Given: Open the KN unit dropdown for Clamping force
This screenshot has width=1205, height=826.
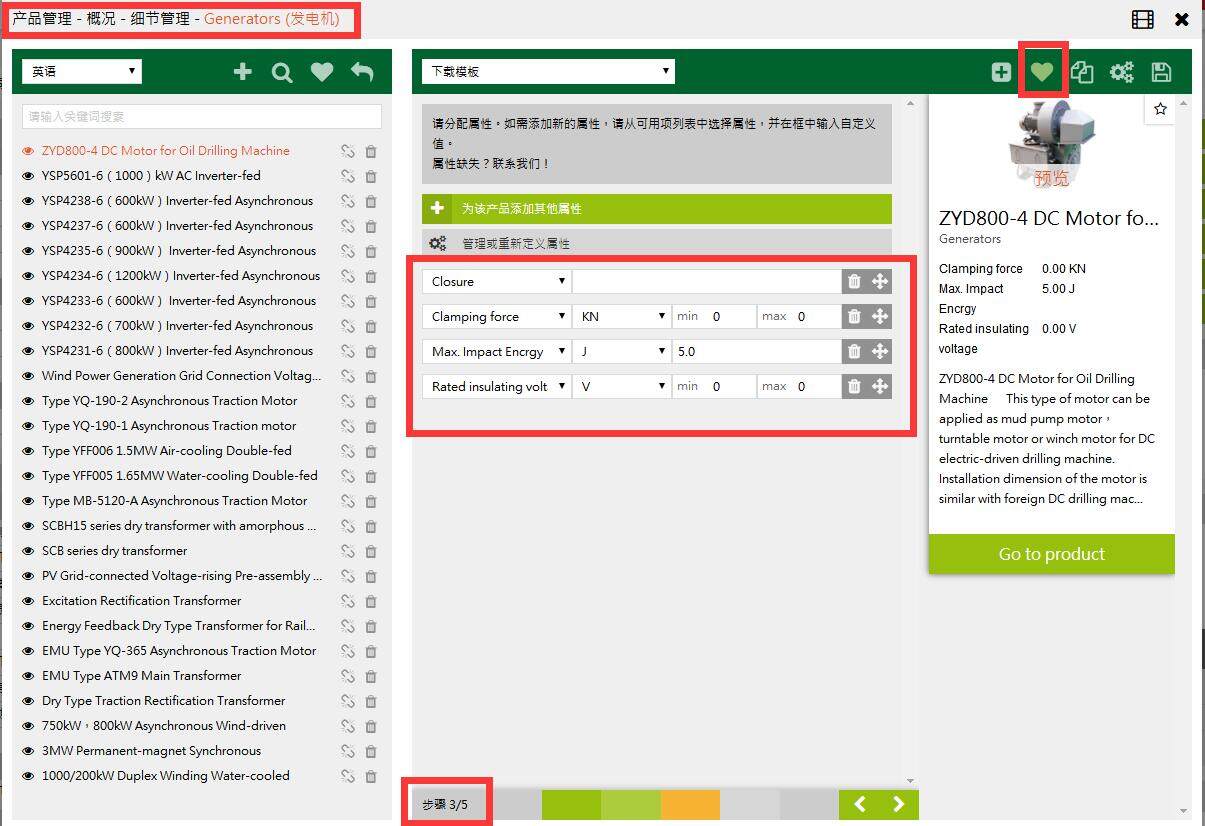Looking at the screenshot, I should click(621, 317).
